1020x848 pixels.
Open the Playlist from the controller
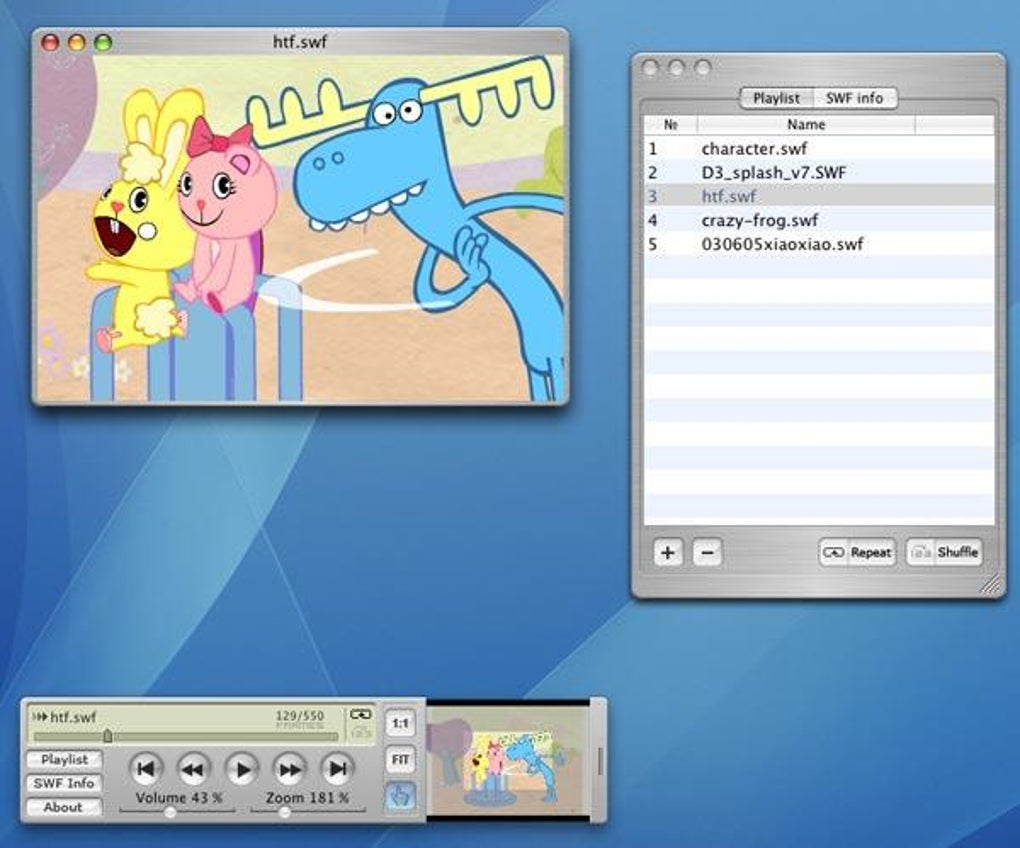[64, 759]
